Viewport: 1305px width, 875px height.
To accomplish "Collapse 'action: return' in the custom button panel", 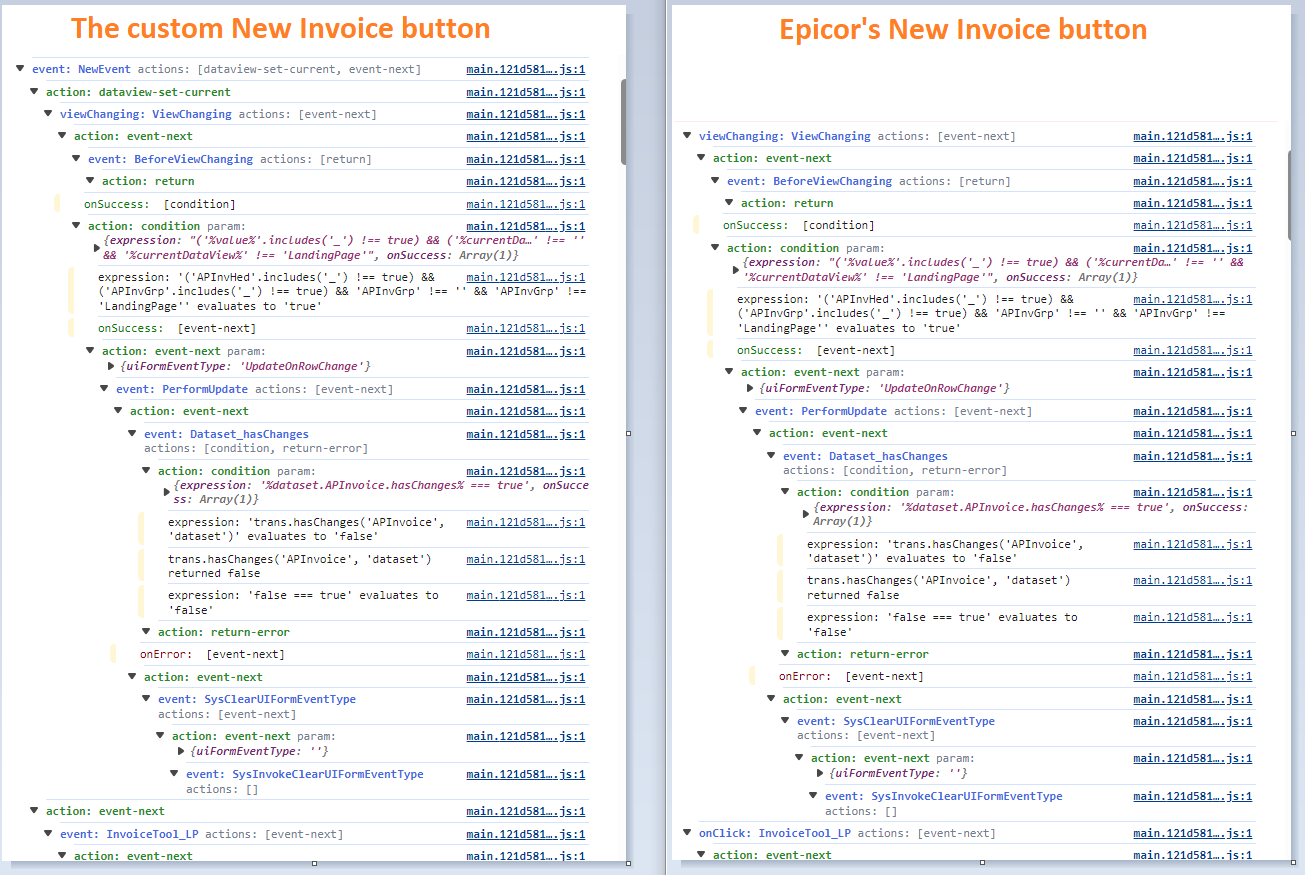I will pos(91,181).
